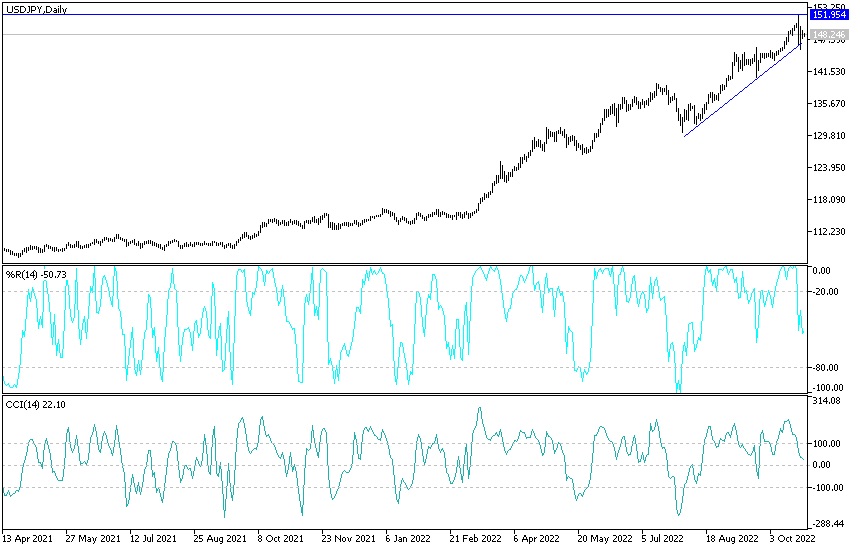Click the 25 Aug 2021 date label
This screenshot has height=550, width=860.
220,538
